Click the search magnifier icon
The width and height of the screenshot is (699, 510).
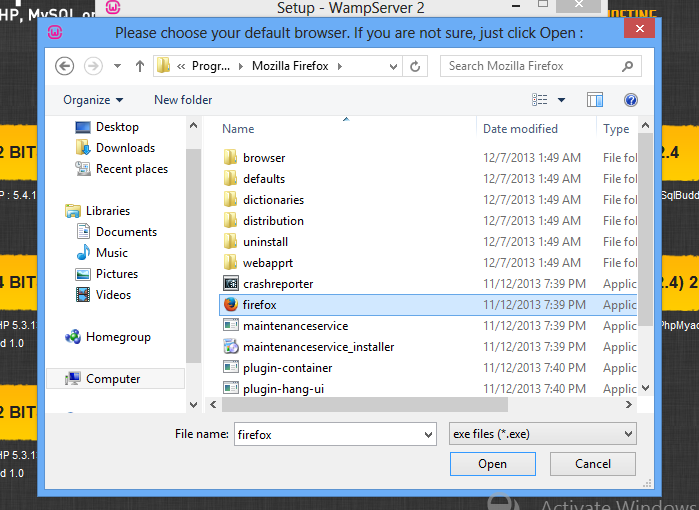click(x=628, y=66)
